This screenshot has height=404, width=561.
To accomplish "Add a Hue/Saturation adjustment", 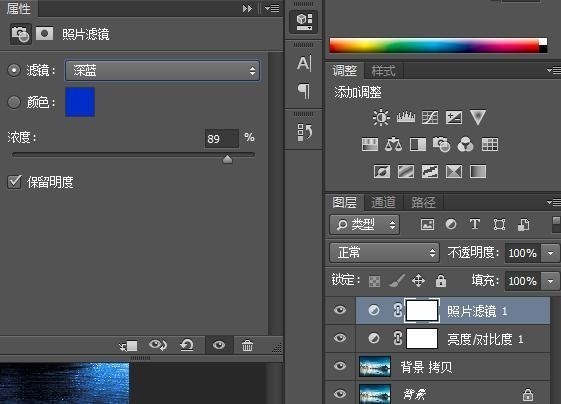I will [370, 145].
